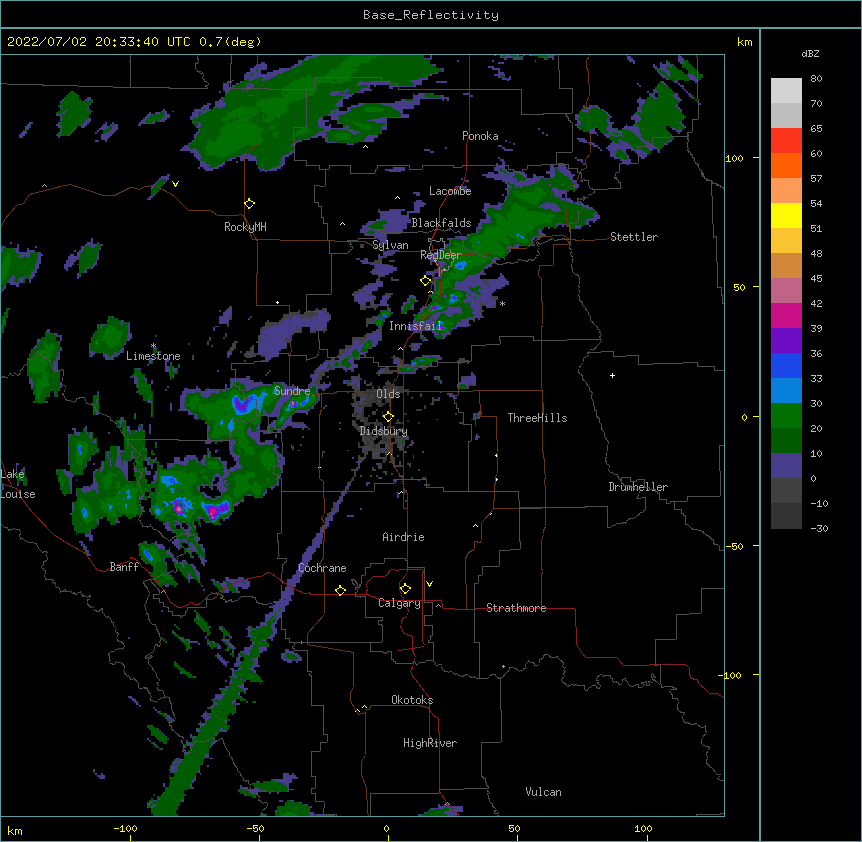The height and width of the screenshot is (842, 862).
Task: Click the yellow marker below Cochrane
Action: pyautogui.click(x=340, y=590)
